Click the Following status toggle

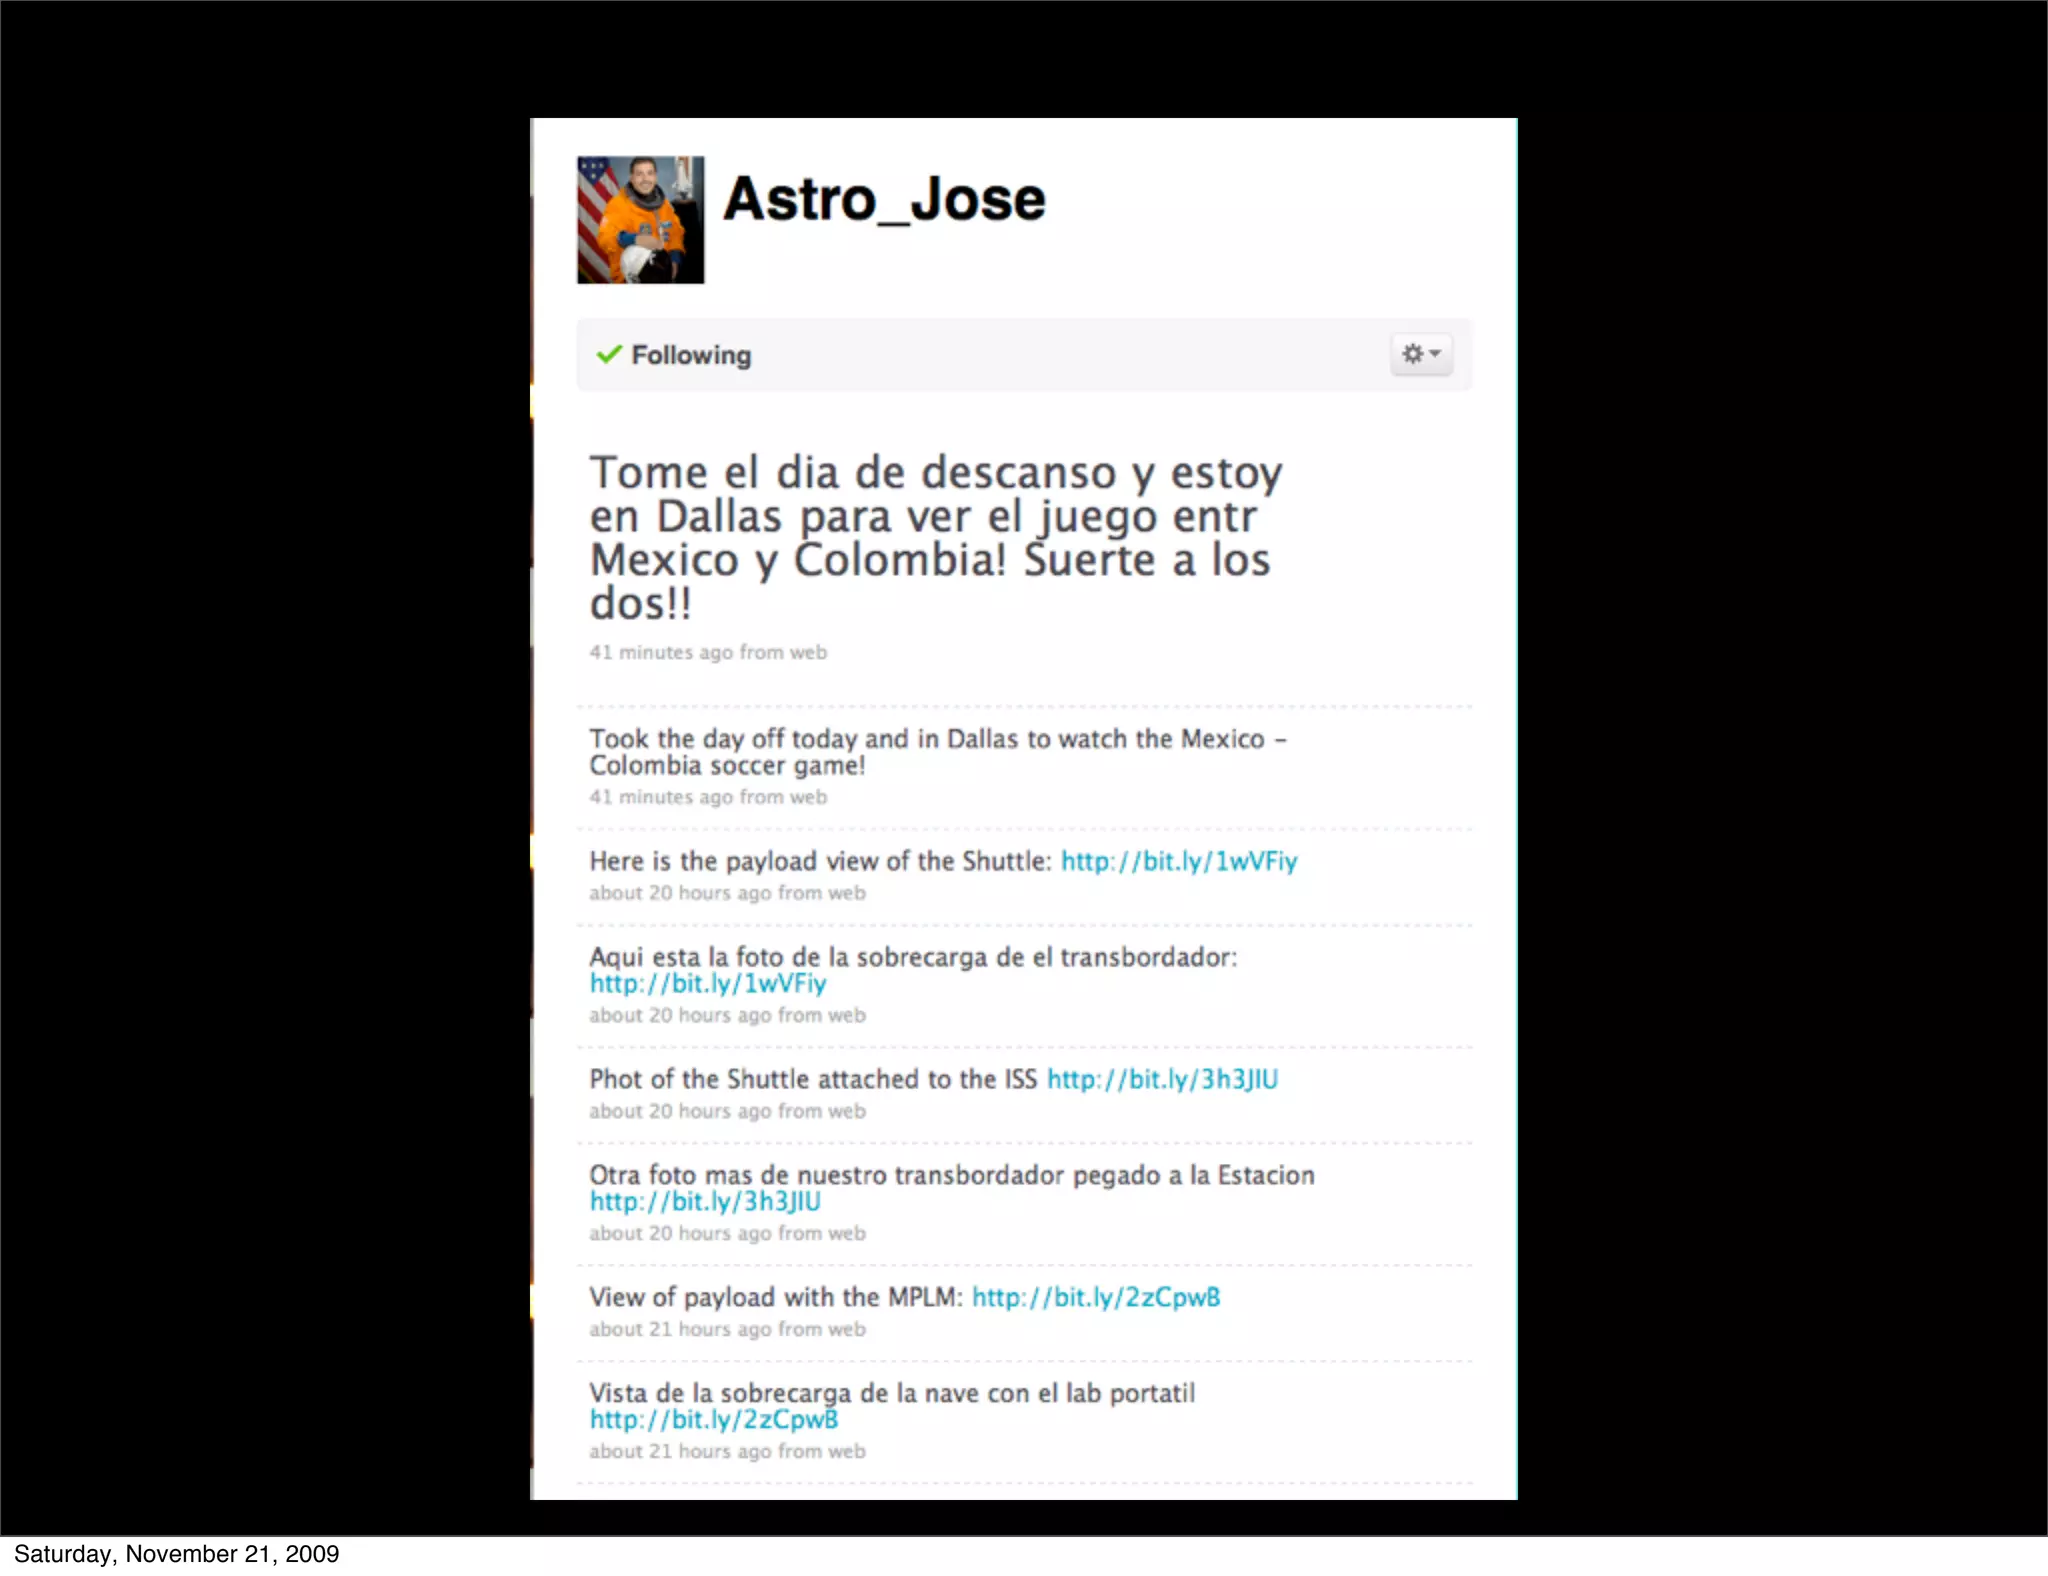690,355
